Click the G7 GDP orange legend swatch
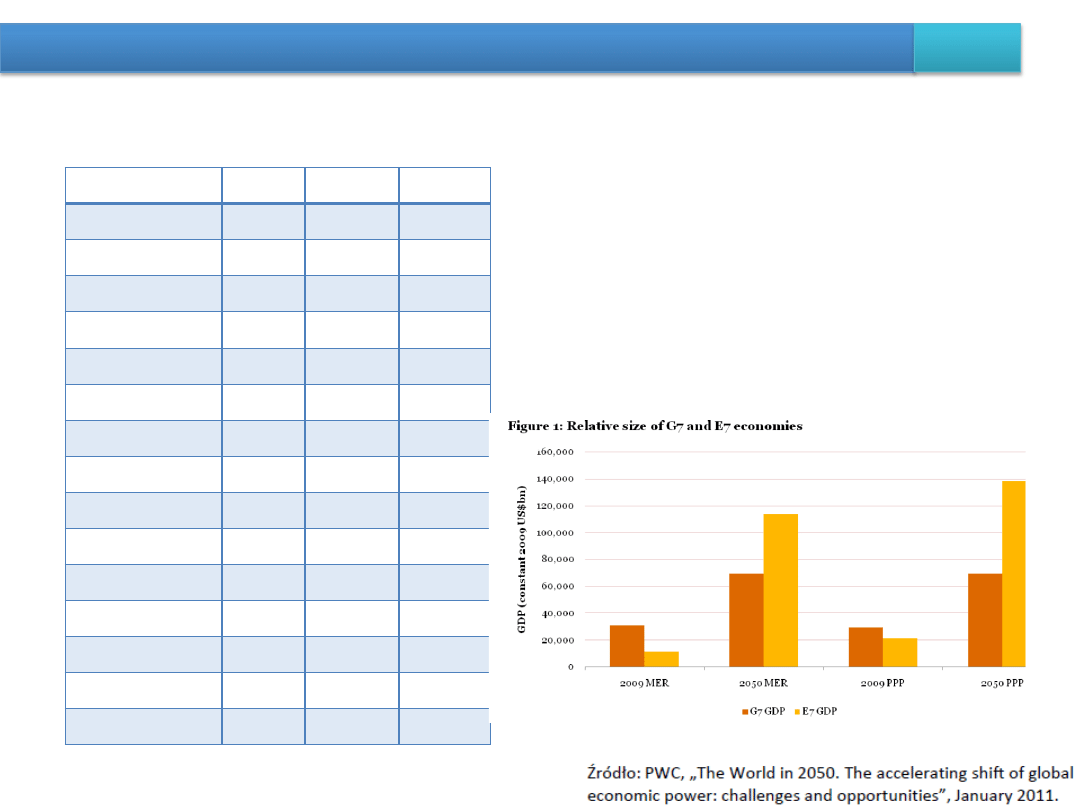The image size is (1080, 810). pos(745,712)
